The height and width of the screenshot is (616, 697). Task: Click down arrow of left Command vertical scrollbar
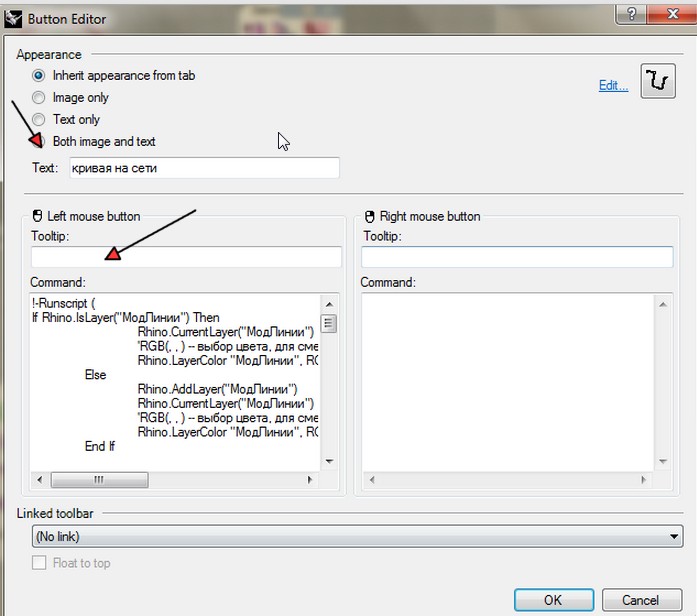[x=329, y=461]
